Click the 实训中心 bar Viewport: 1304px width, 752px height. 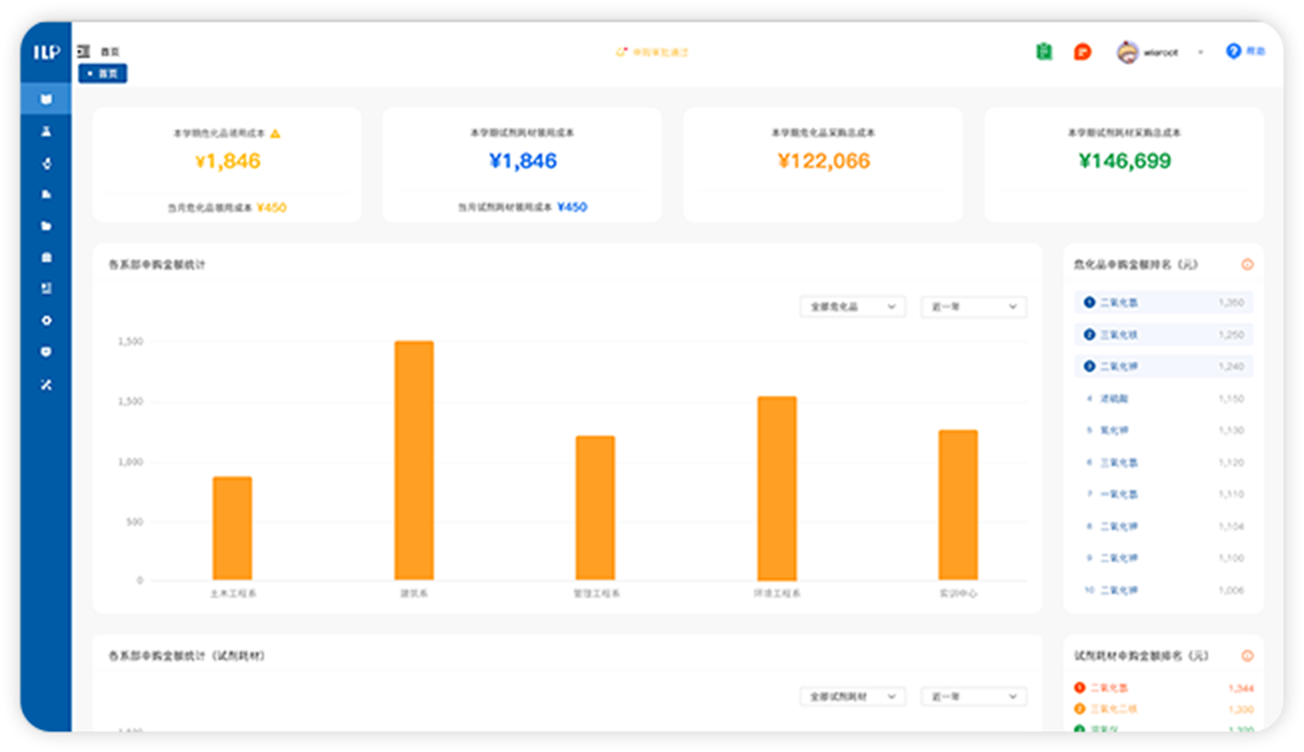coord(958,505)
